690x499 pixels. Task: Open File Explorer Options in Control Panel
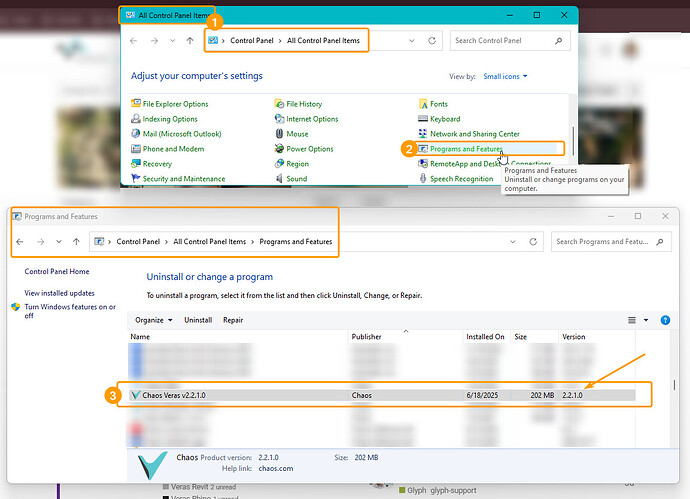pos(170,104)
